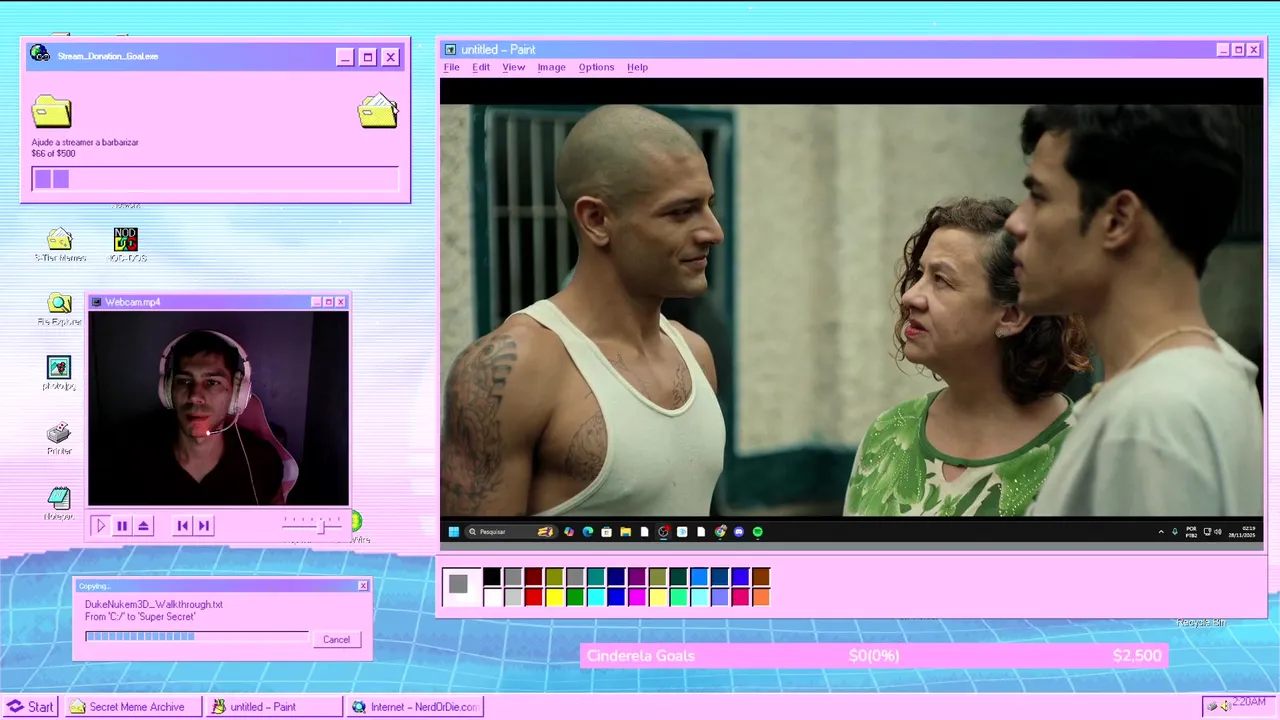
Task: Click the volume speaker icon in inner system tray
Action: point(1218,532)
